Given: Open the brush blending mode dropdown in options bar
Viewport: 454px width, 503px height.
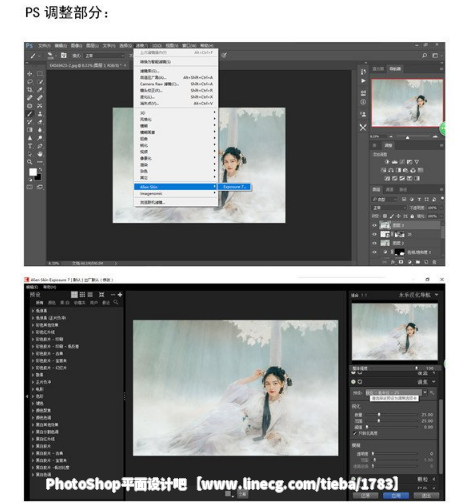Looking at the screenshot, I should 104,56.
